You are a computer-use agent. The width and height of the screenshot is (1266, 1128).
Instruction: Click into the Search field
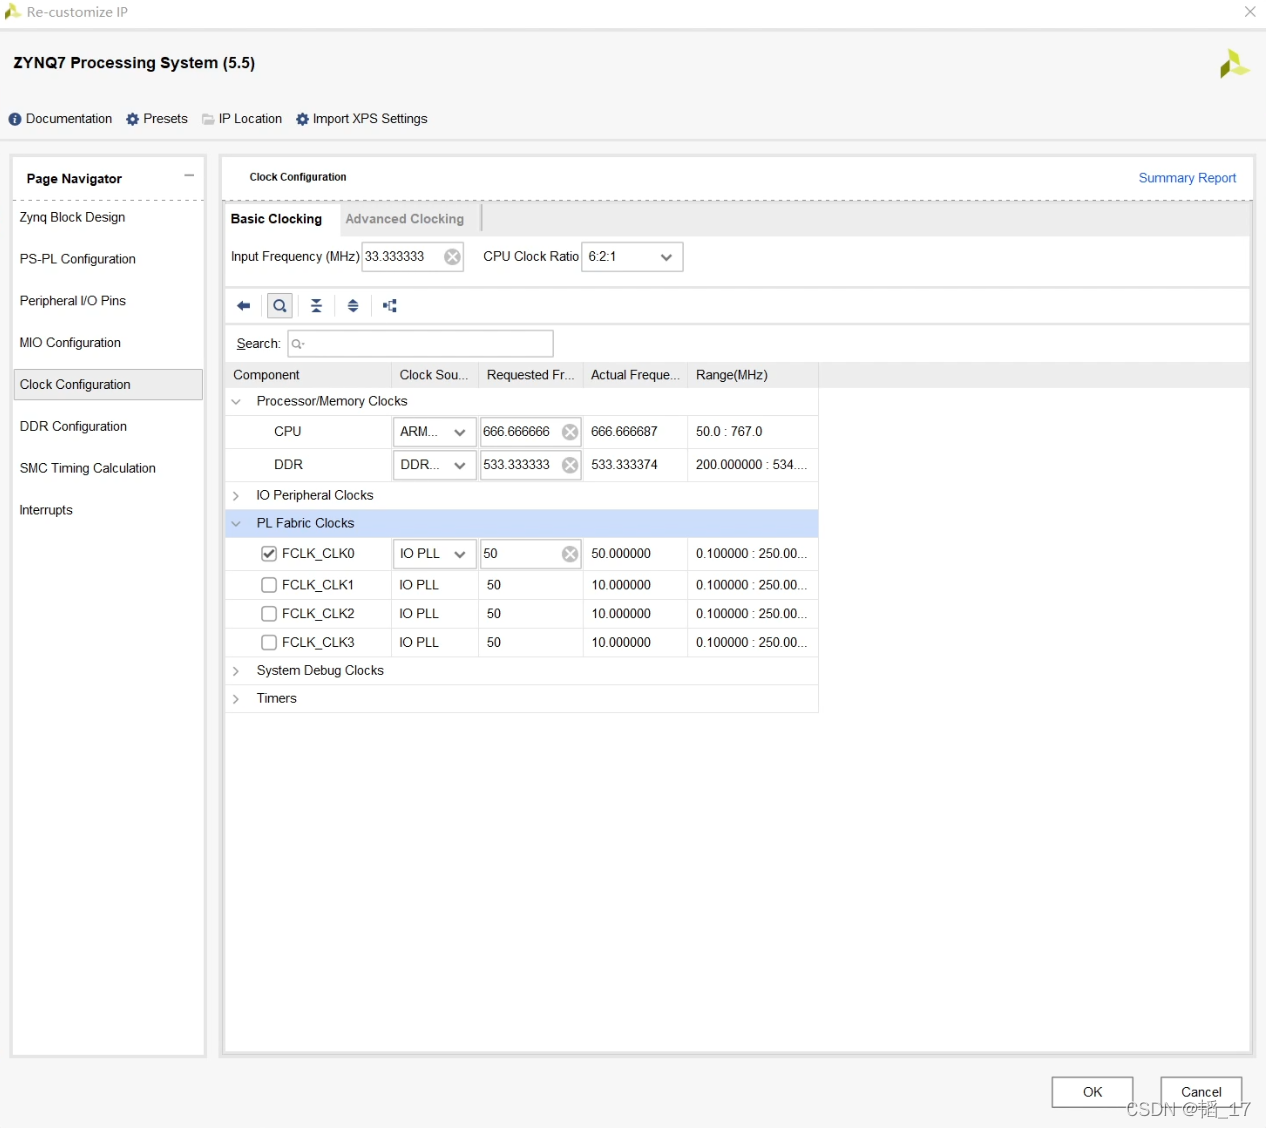tap(420, 344)
